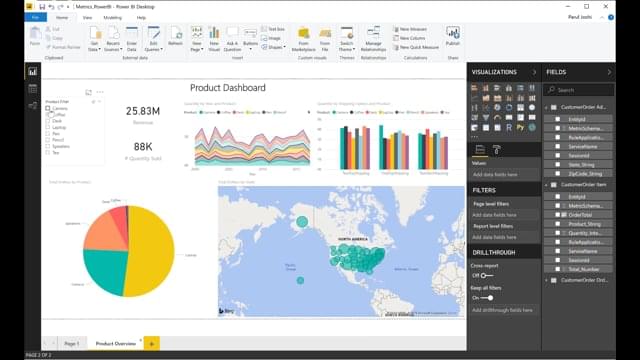Screen dimensions: 640x360
Task: Open the Modeling ribbon tab
Action: (x=112, y=18)
